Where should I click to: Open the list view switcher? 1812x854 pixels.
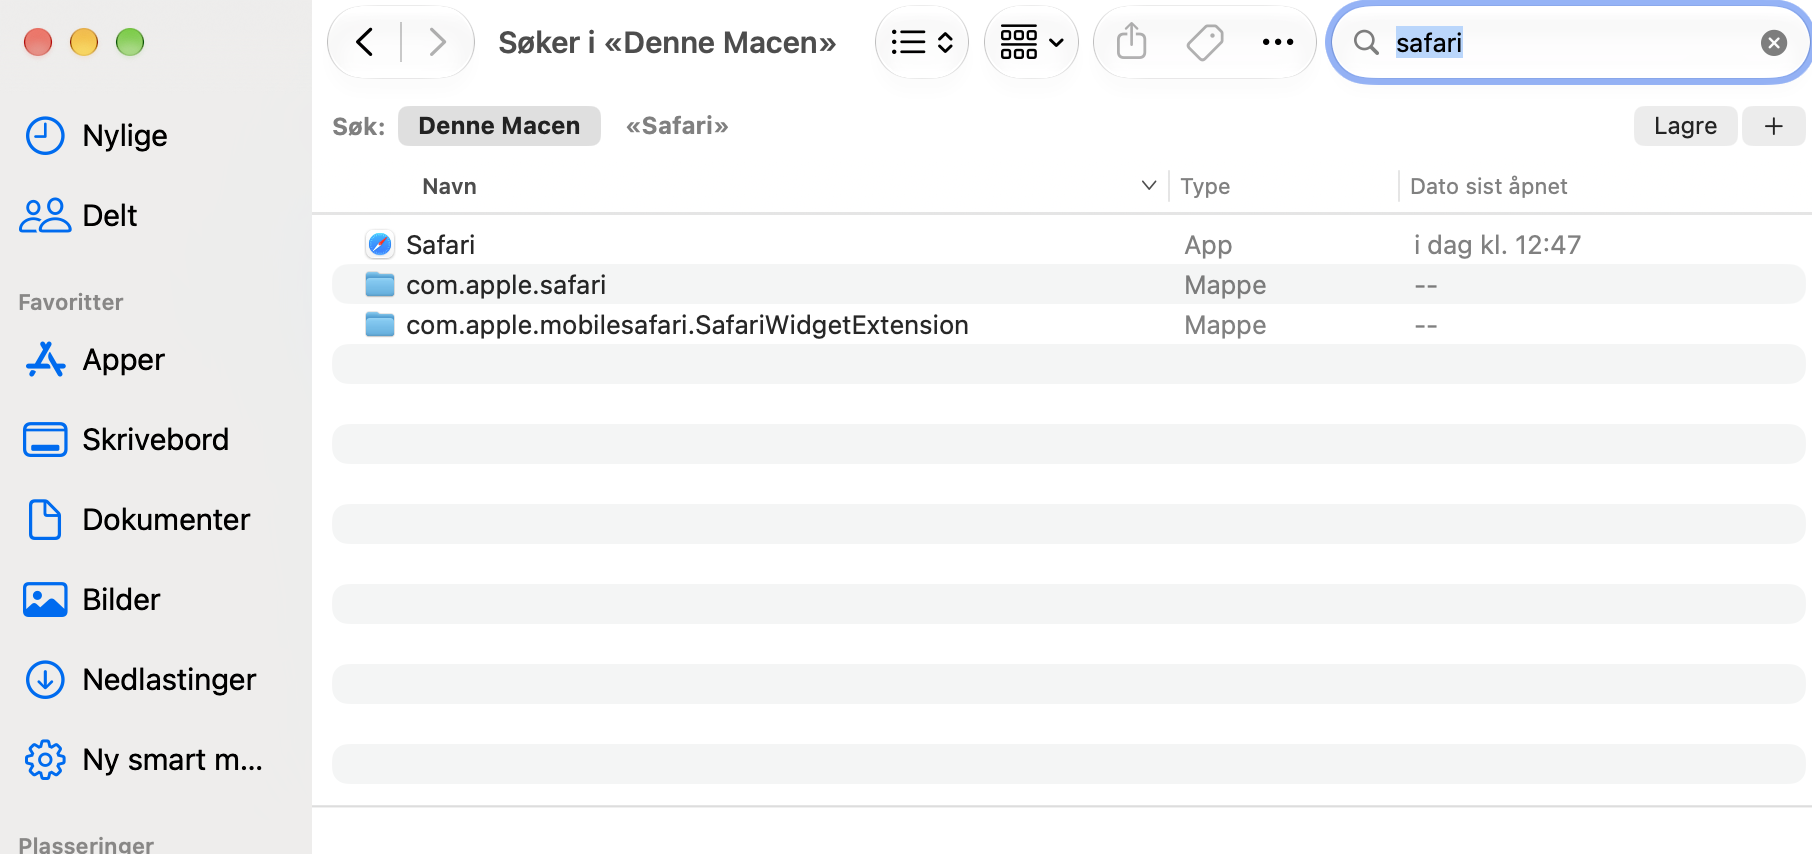tap(922, 42)
